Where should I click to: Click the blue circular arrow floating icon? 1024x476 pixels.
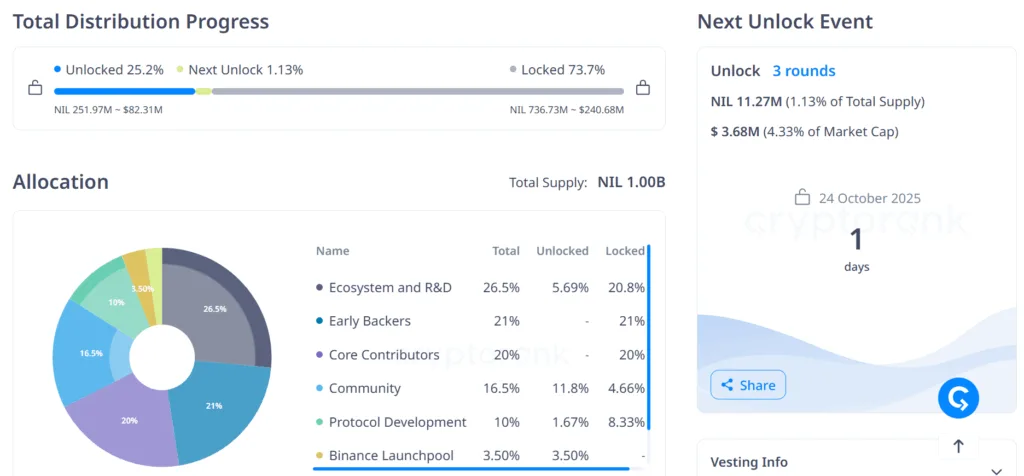point(958,399)
